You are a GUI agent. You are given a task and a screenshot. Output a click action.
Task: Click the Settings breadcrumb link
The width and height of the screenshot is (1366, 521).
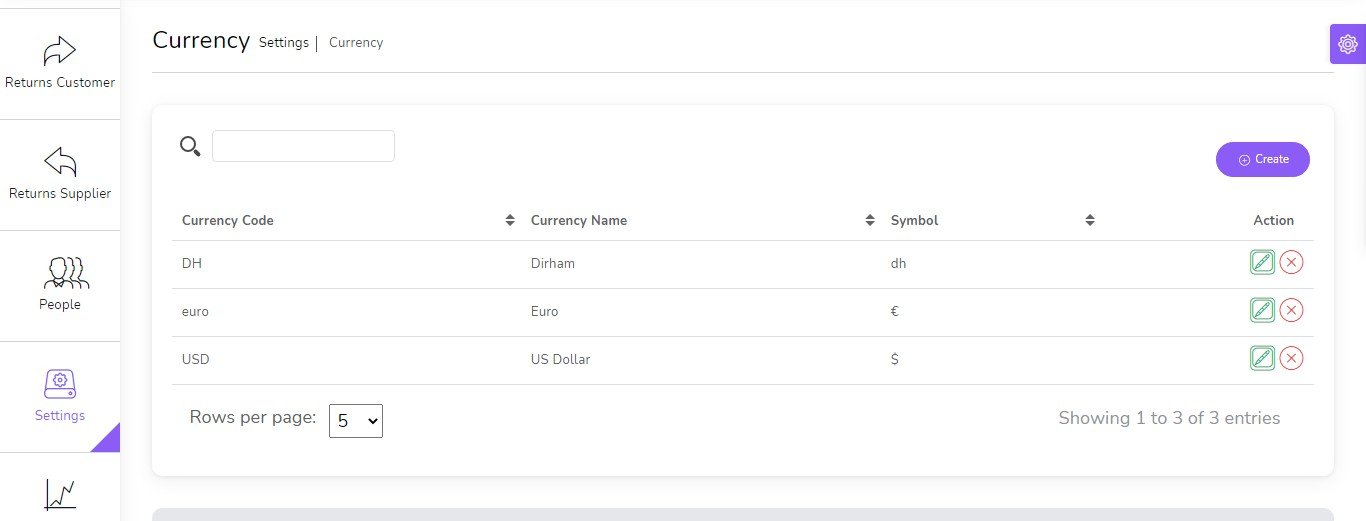tap(283, 43)
